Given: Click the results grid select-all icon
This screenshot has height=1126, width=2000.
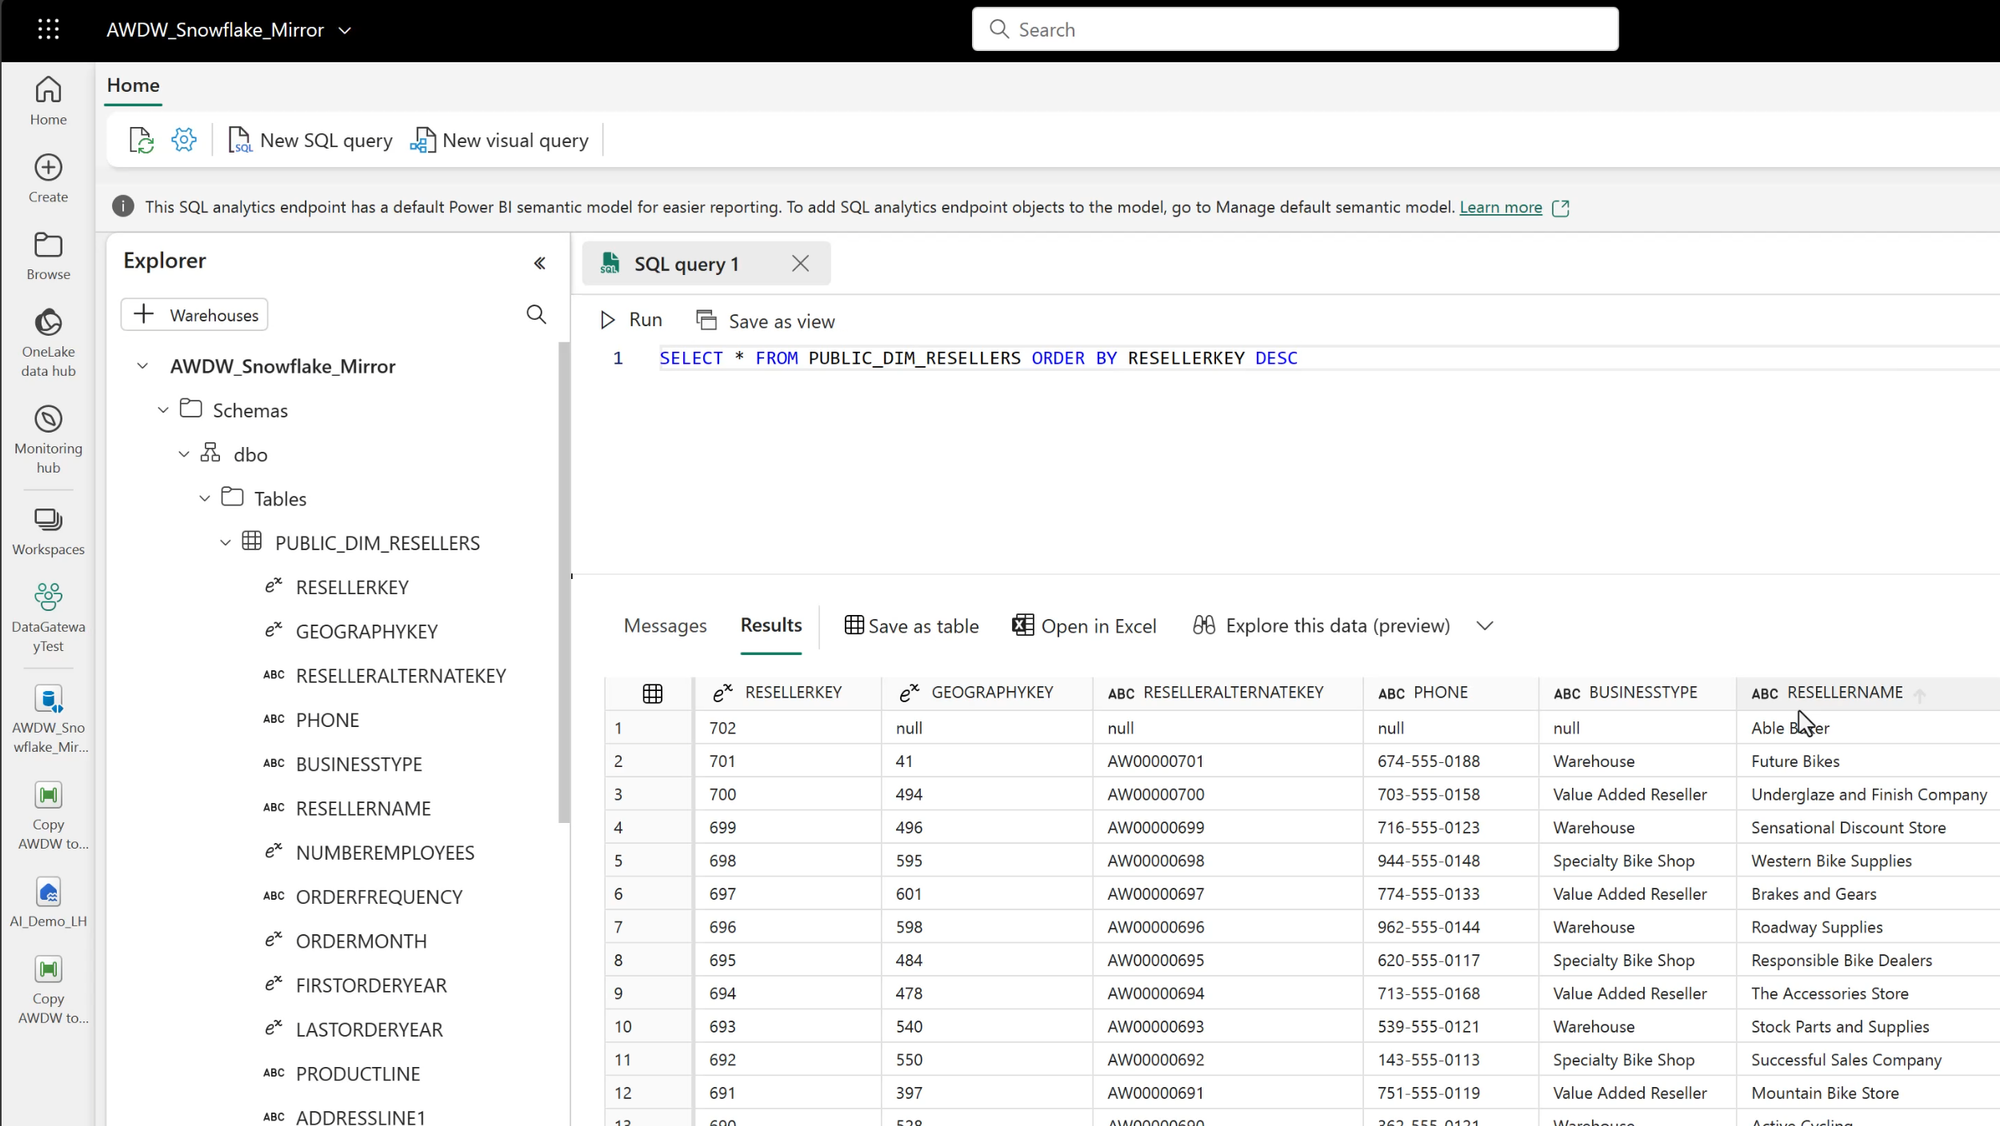Looking at the screenshot, I should [x=652, y=693].
